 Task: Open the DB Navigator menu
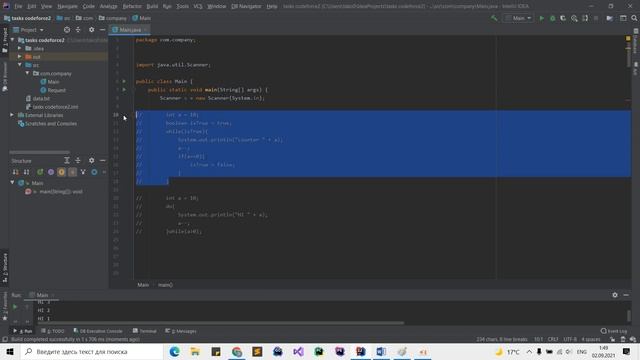pos(246,6)
